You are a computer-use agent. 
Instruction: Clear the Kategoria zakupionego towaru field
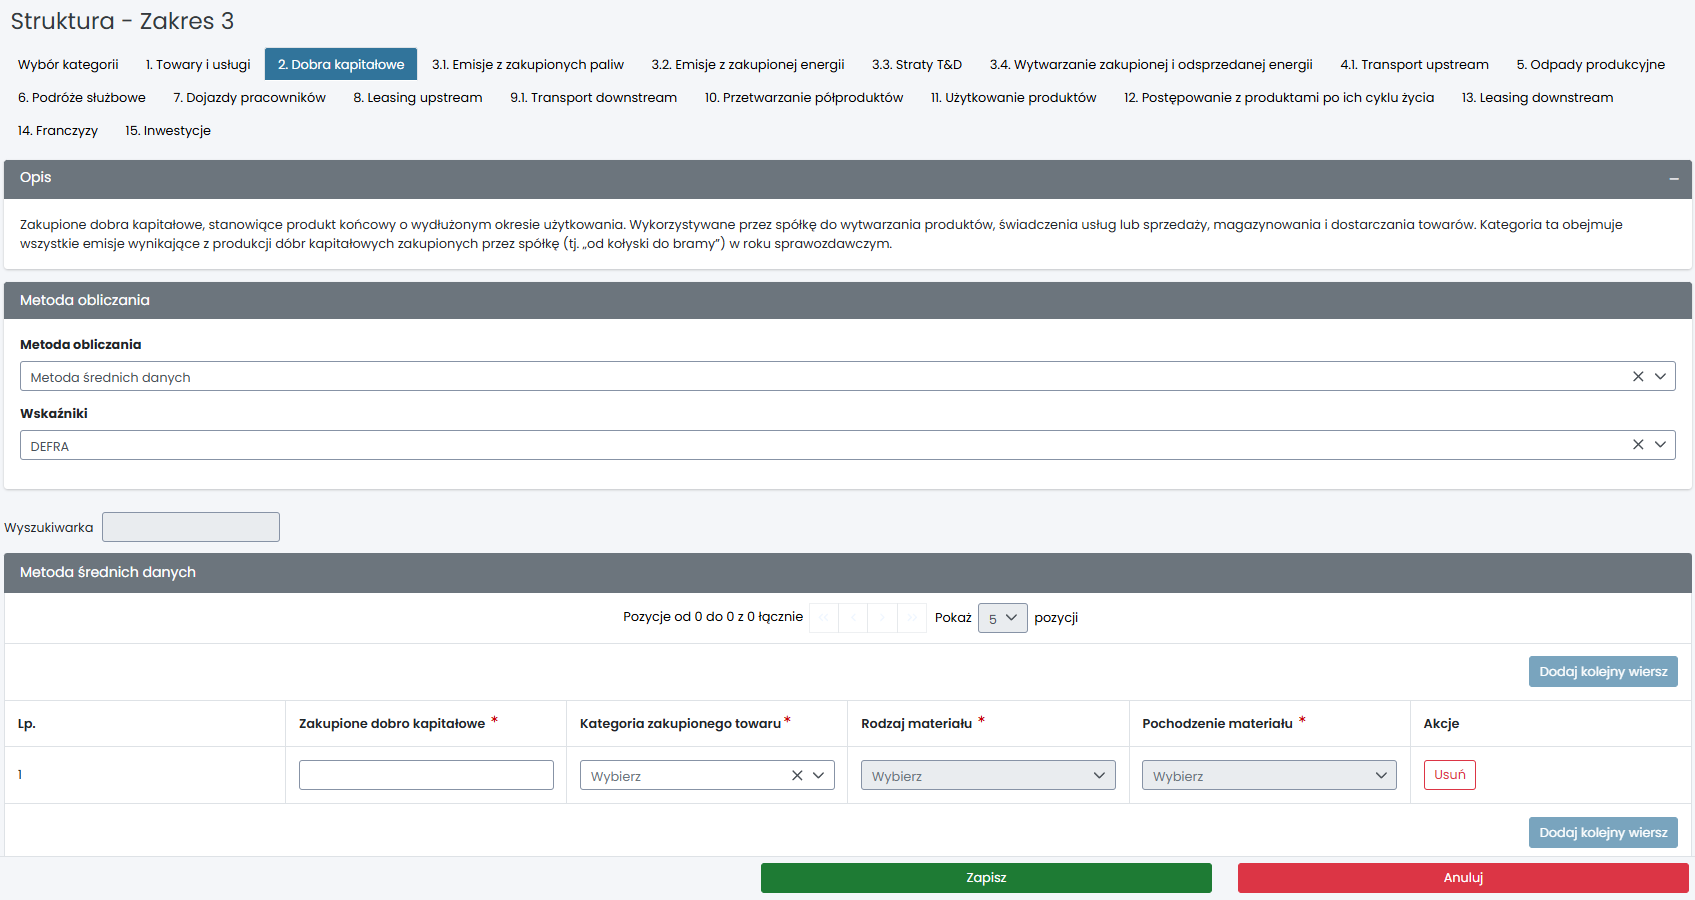coord(797,776)
